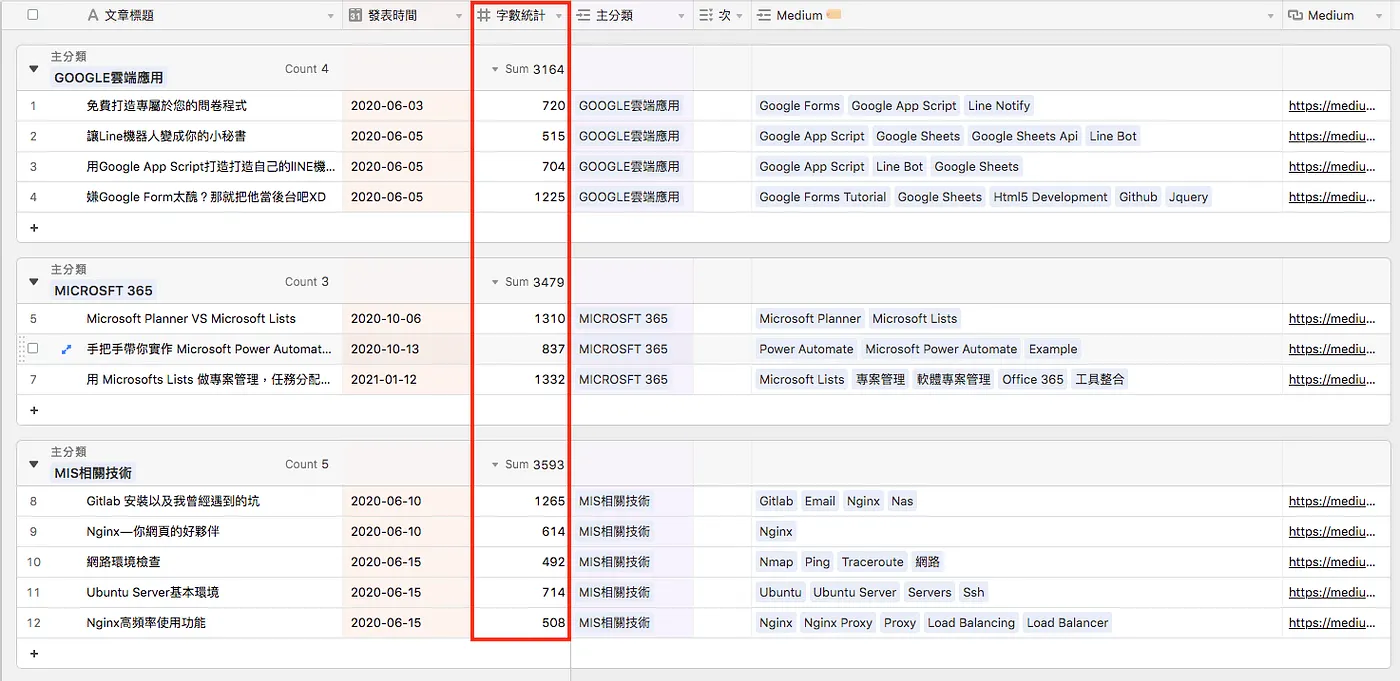Click the text field icon beside 文章標題

pos(93,15)
